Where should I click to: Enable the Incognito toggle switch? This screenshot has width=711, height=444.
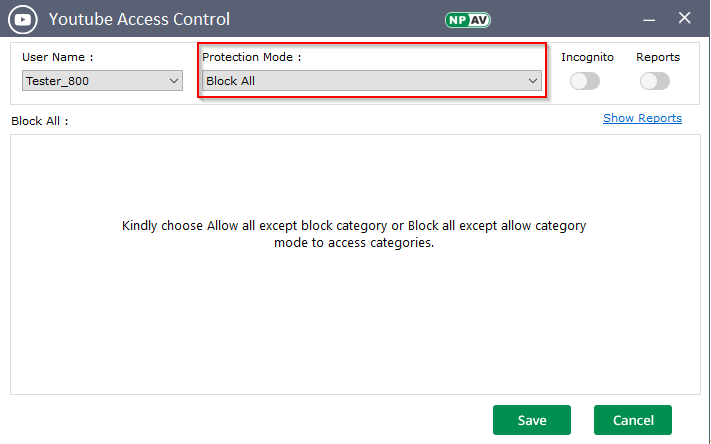click(x=585, y=81)
